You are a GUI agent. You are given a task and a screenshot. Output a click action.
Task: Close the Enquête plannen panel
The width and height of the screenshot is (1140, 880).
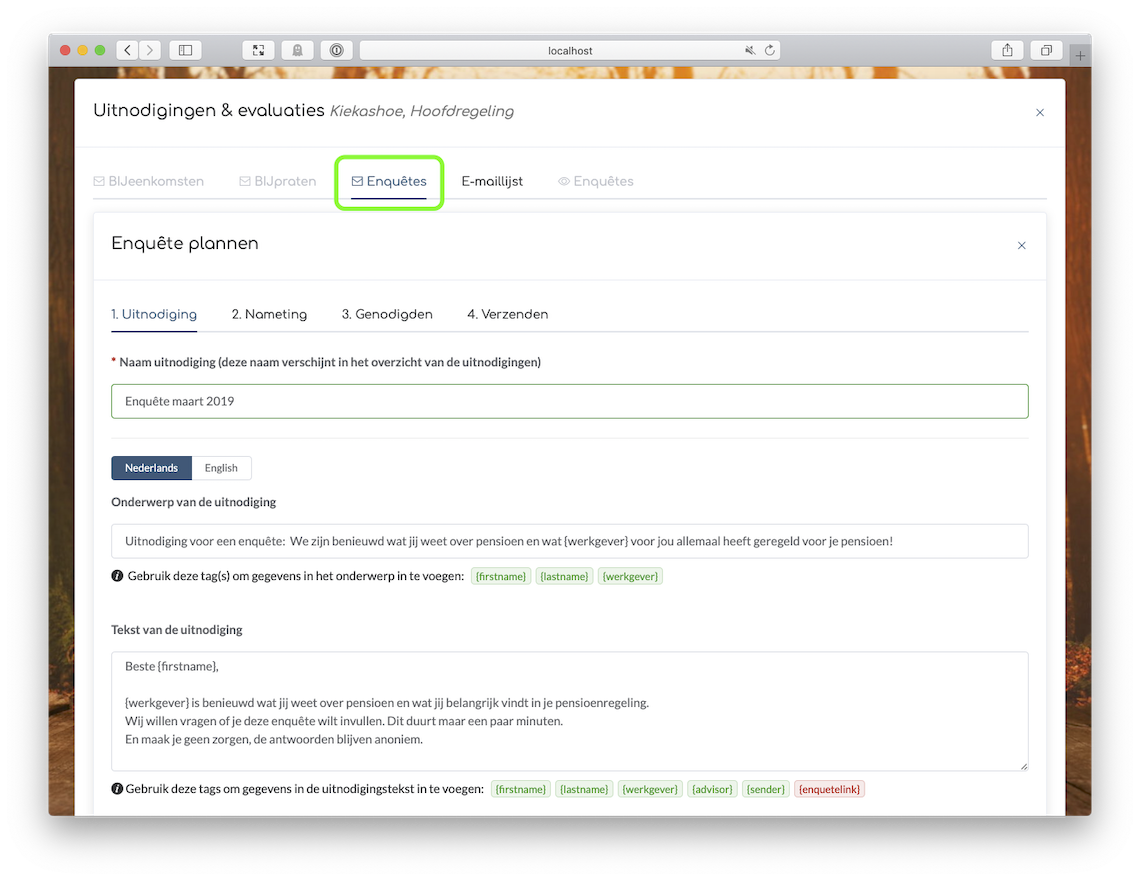1021,245
